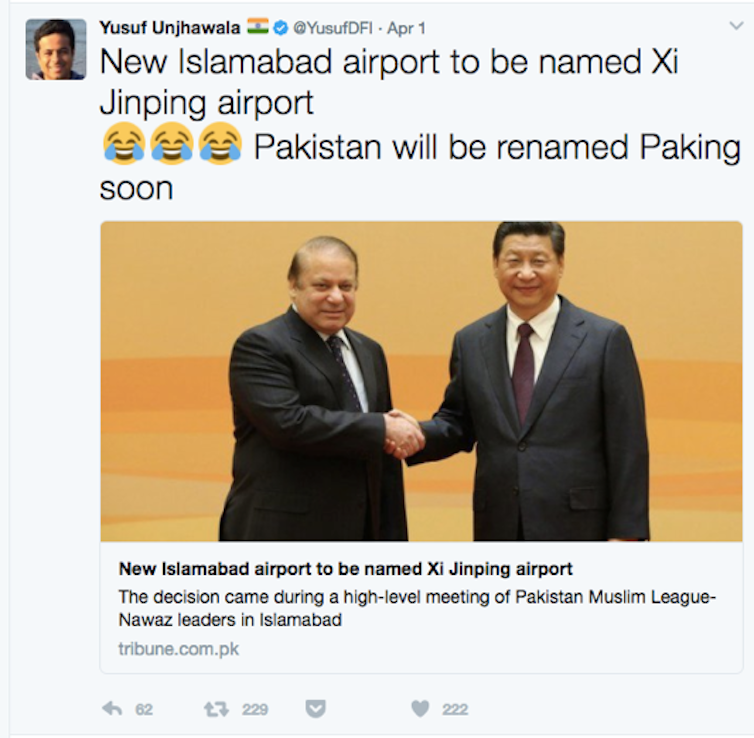Open the article's handshake photo preview
Screen dimensions: 754x738
[x=421, y=381]
